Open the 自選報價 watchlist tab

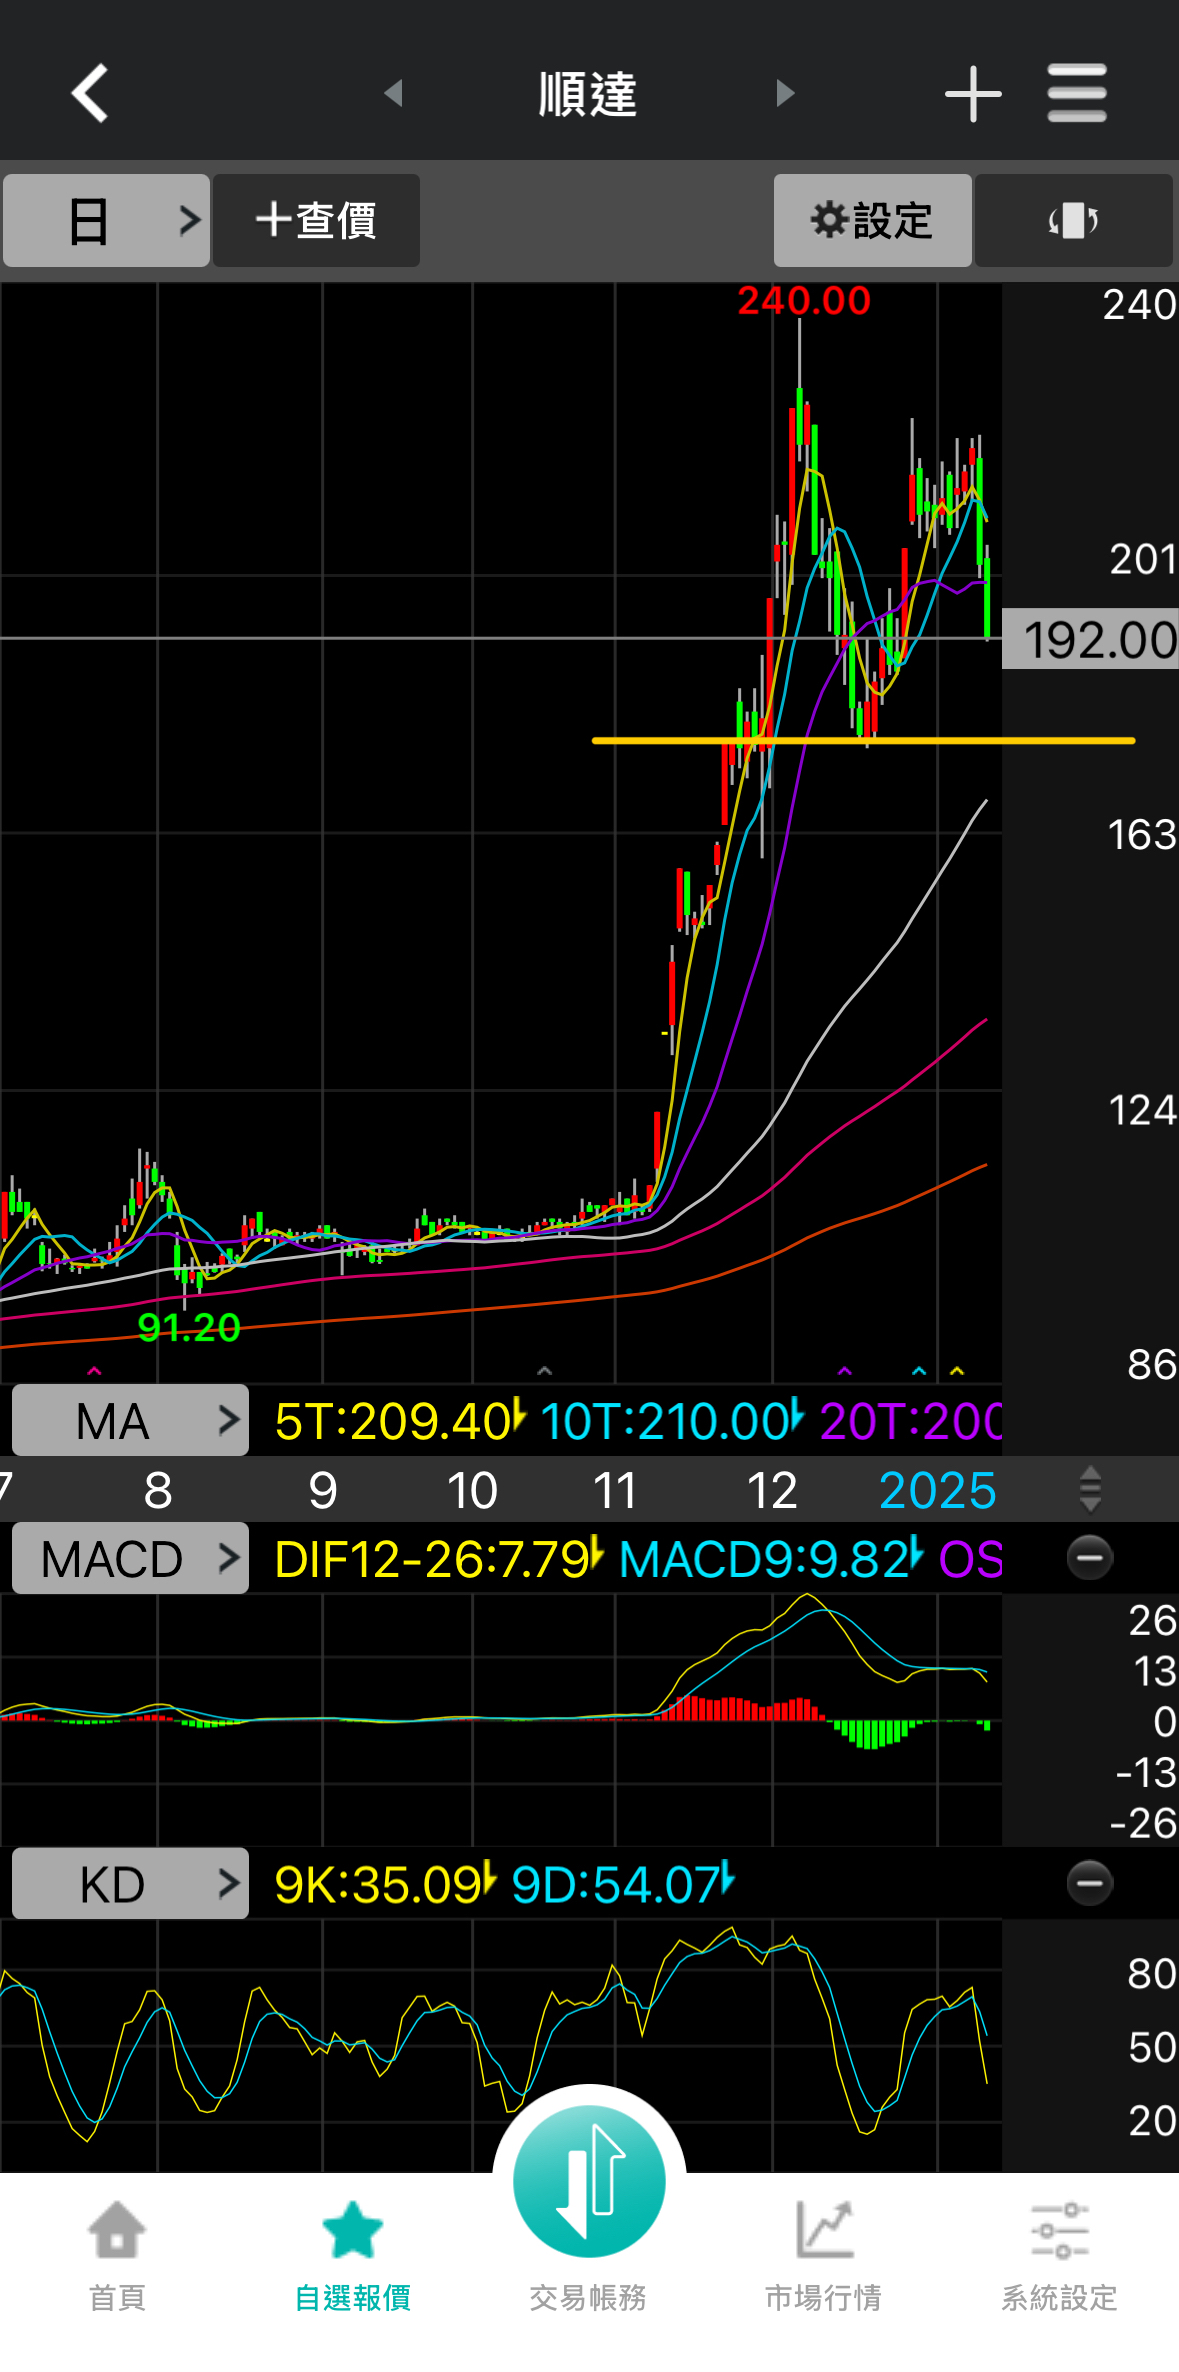(353, 2256)
